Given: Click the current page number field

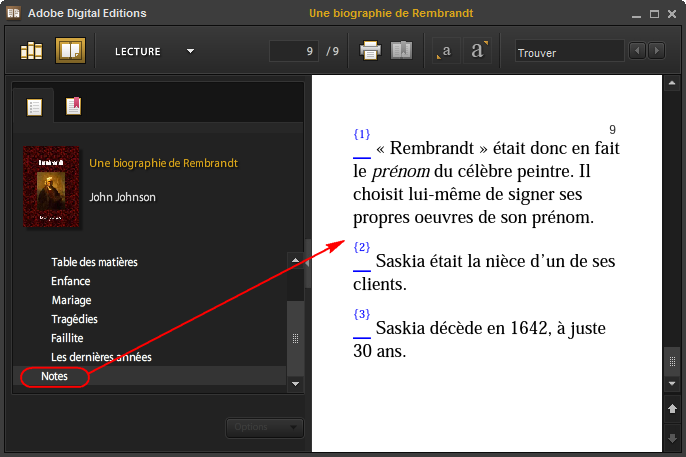Looking at the screenshot, I should click(x=294, y=51).
